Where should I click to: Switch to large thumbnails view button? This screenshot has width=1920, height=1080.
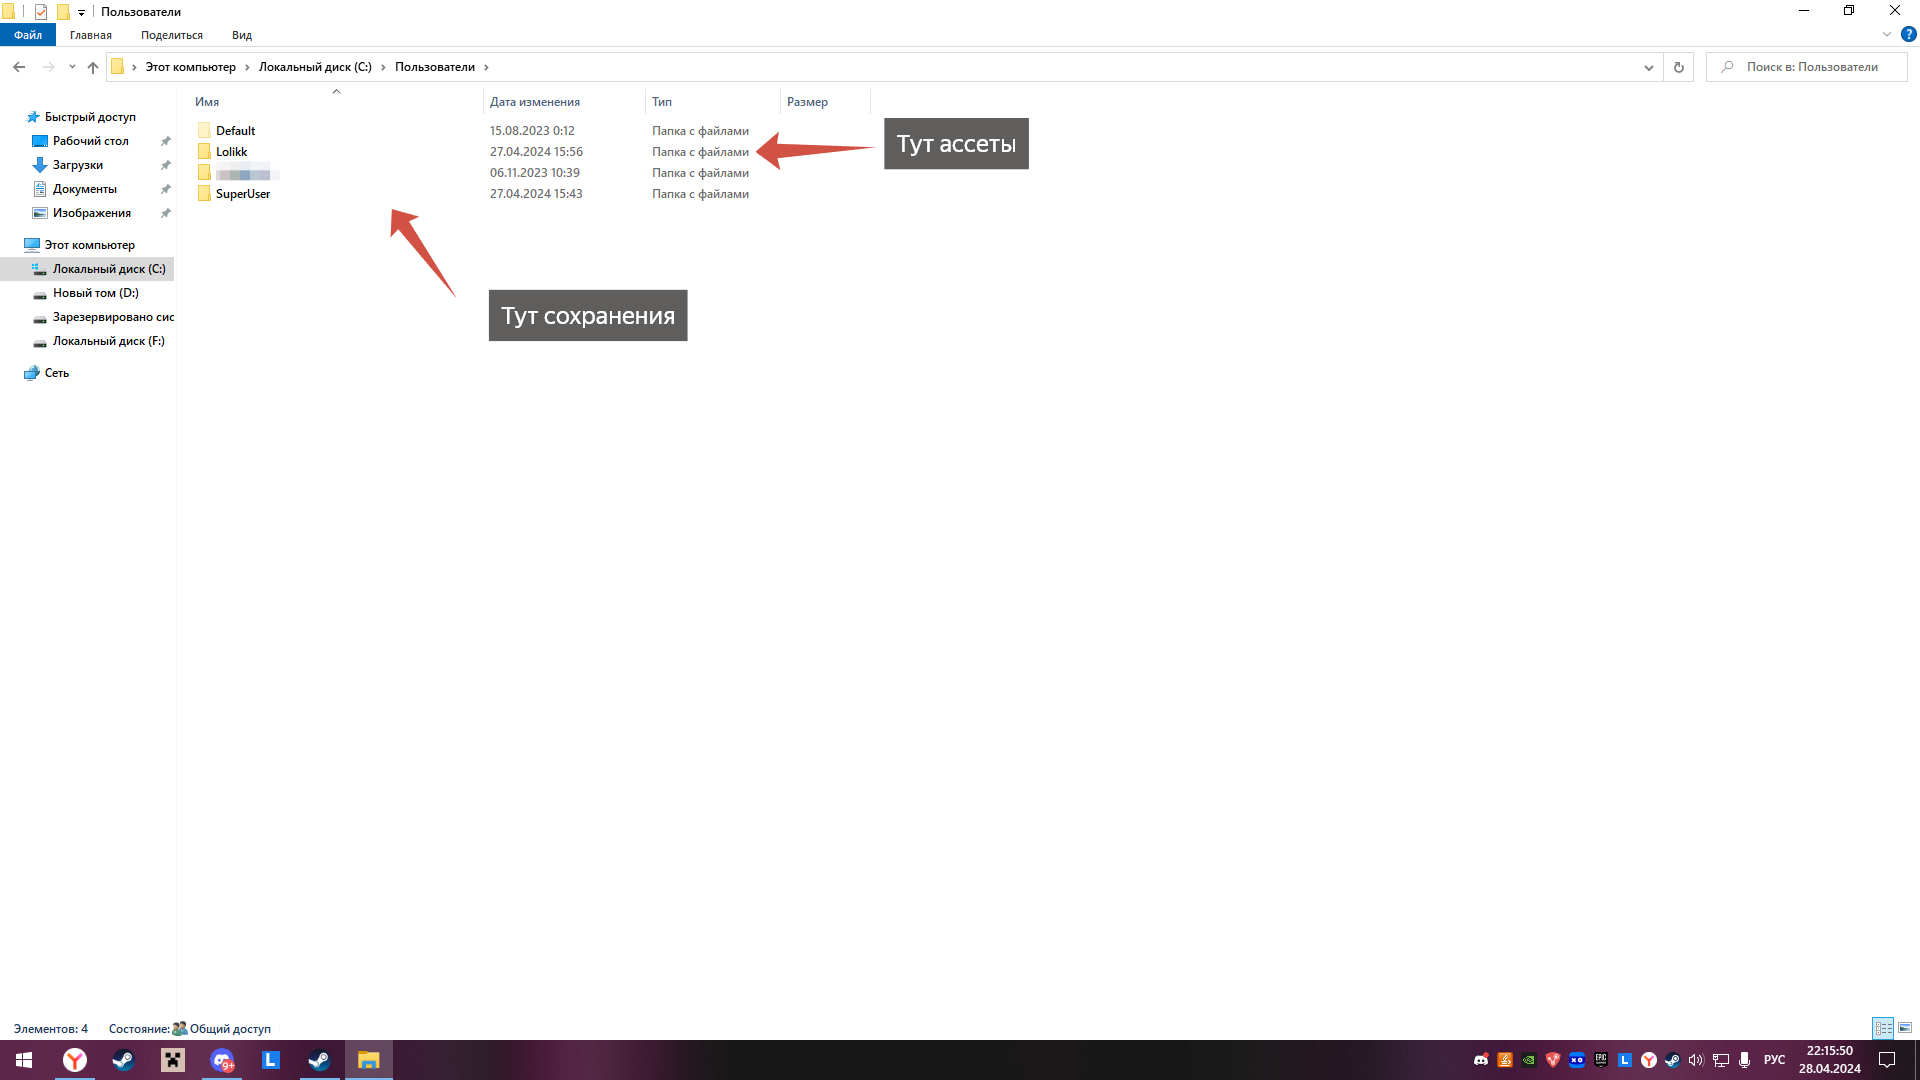click(1905, 1028)
